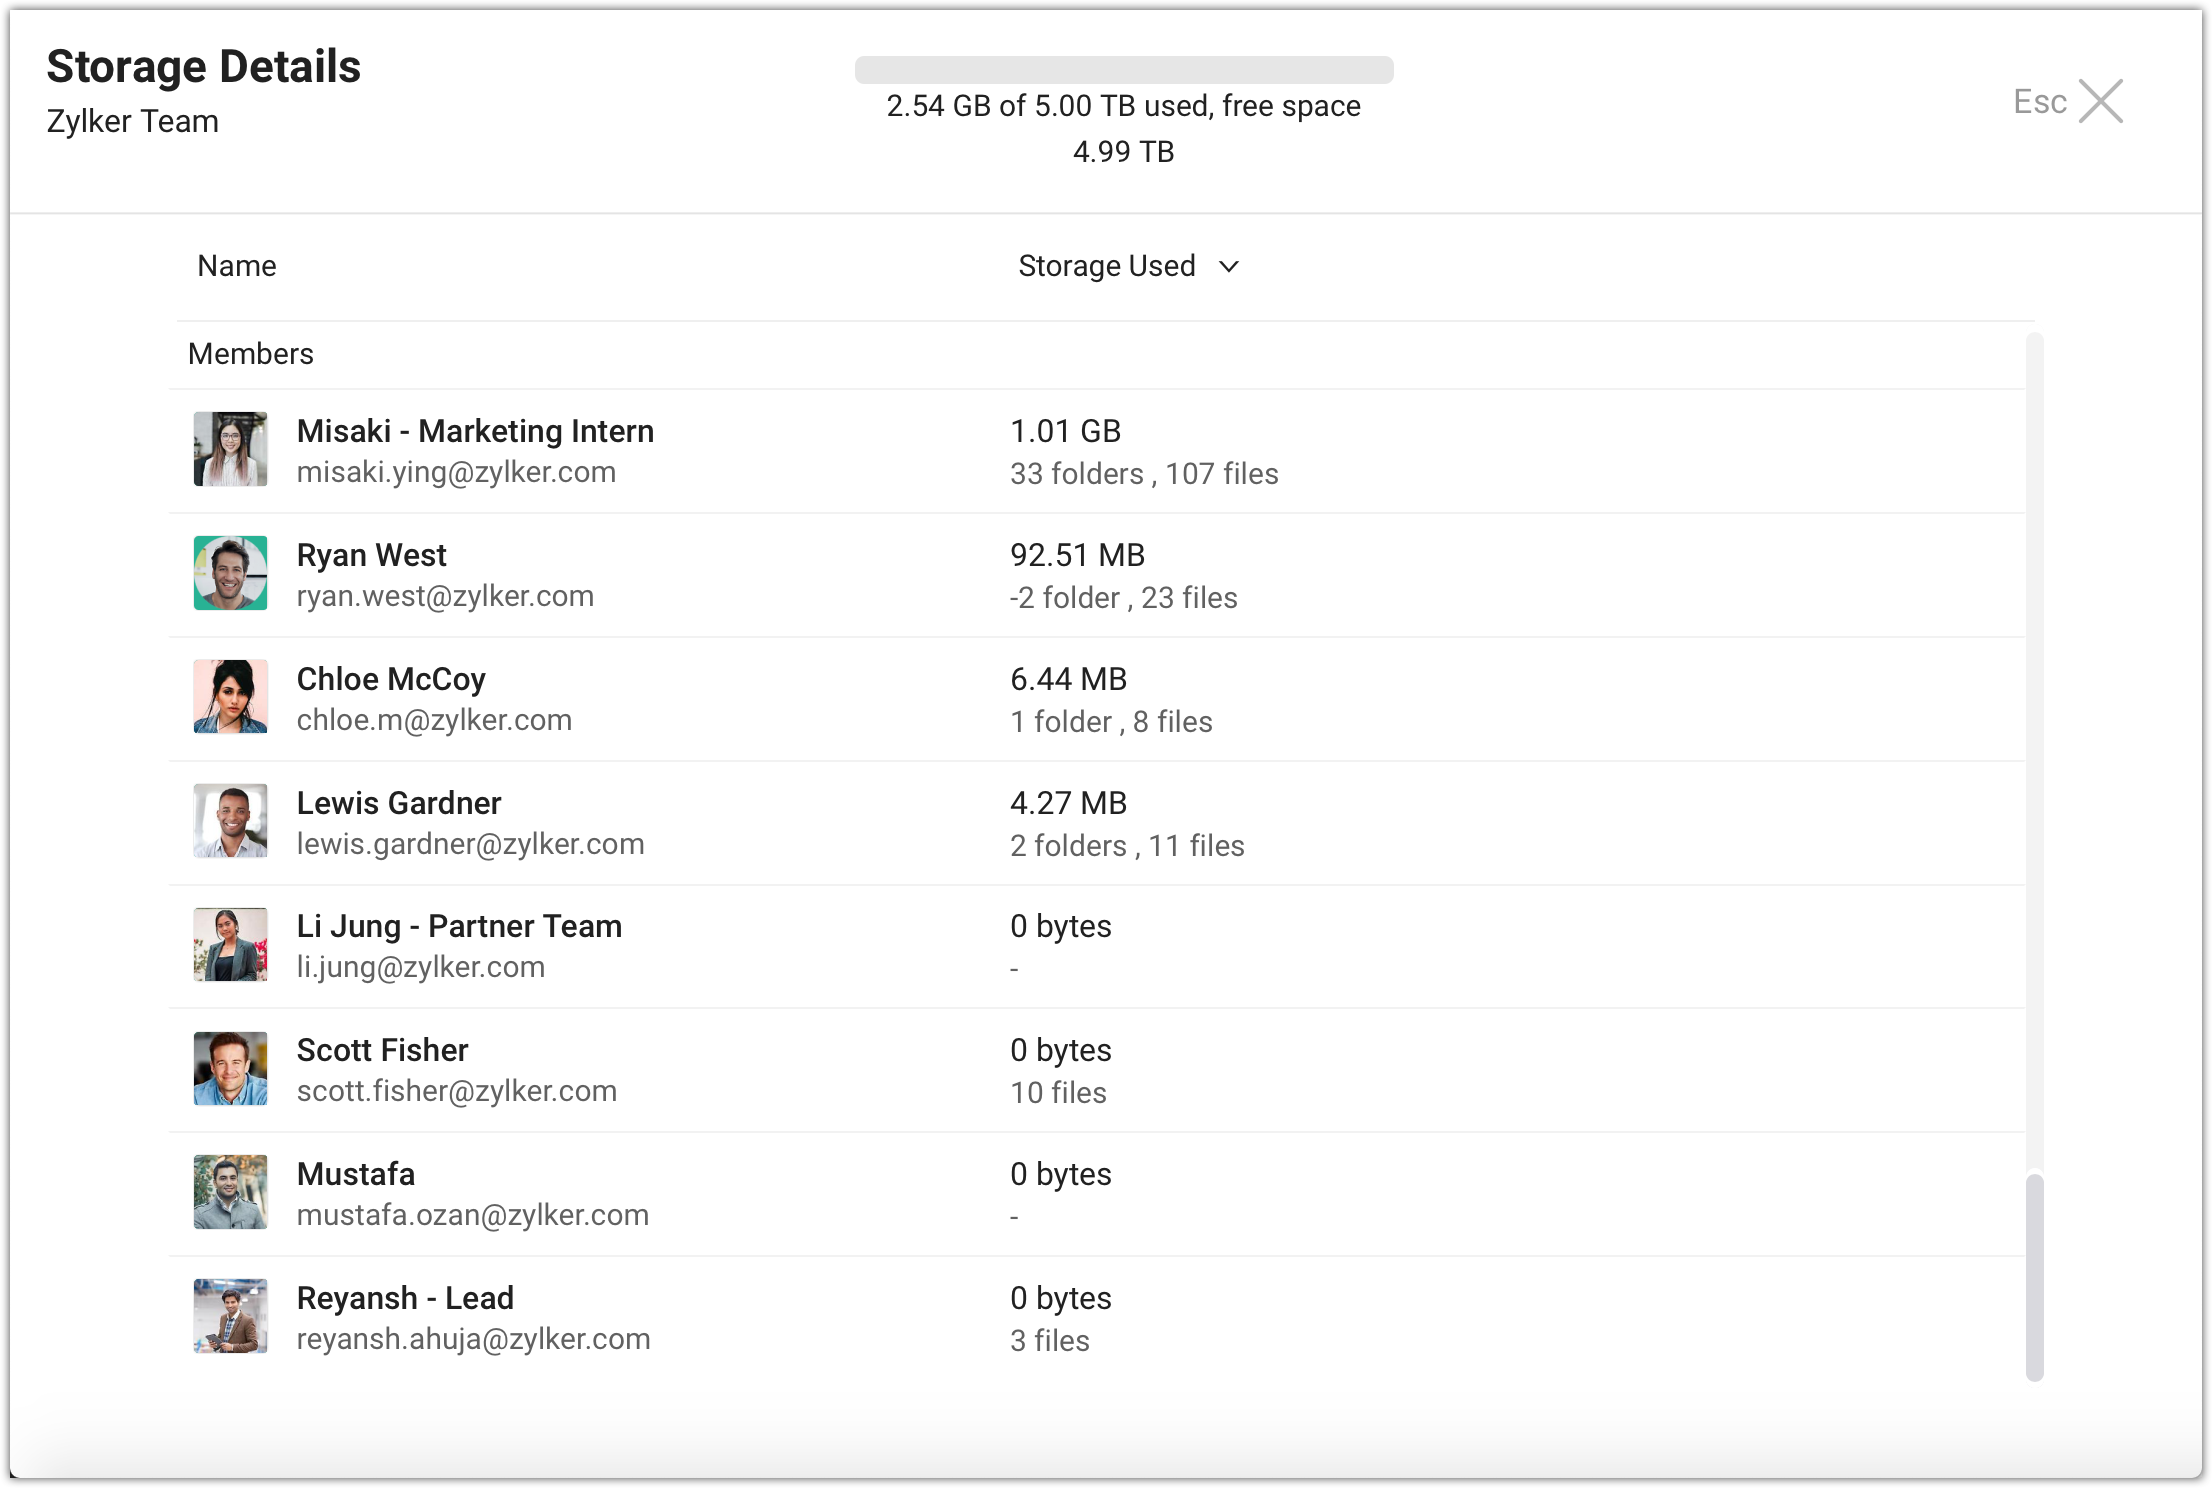Select the Scott Fisher row name
The image size is (2212, 1488).
click(382, 1050)
